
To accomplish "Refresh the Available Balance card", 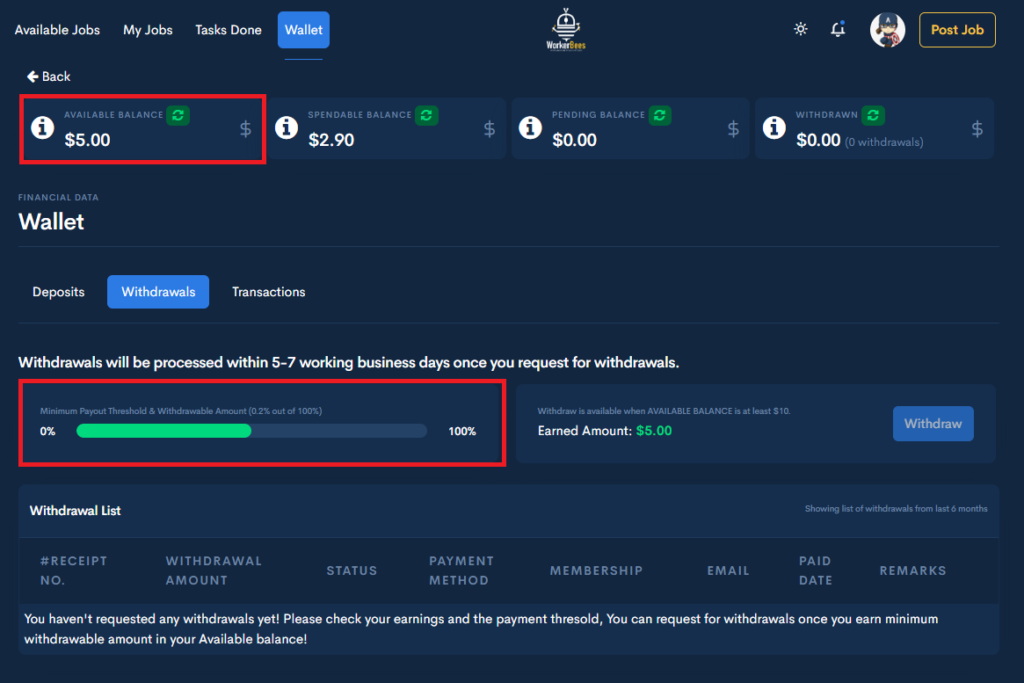I will tap(178, 115).
